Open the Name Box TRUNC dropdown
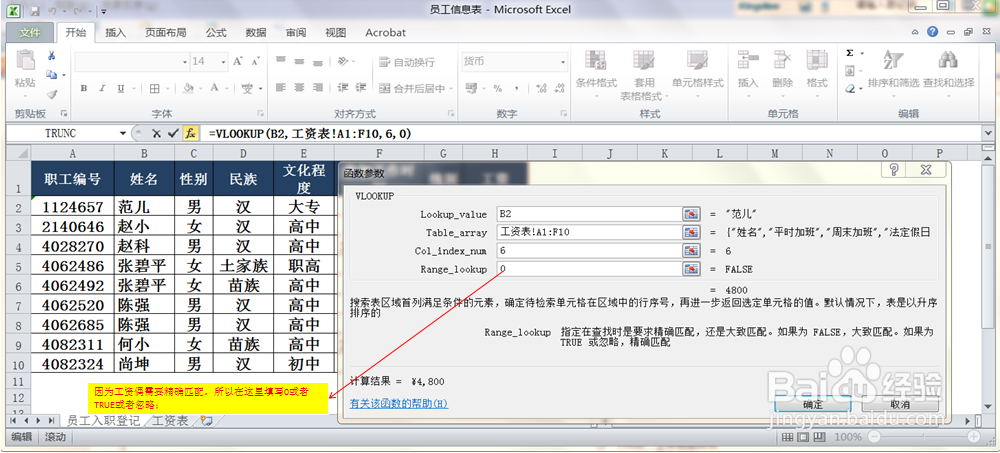 123,133
